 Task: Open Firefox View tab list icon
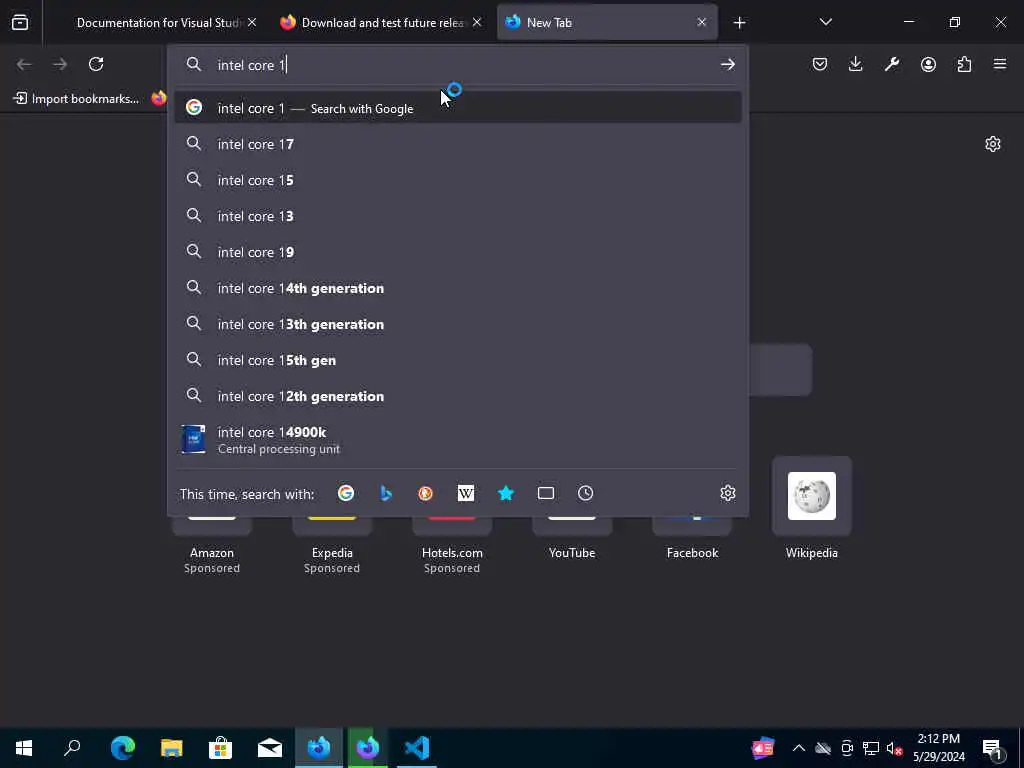[x=20, y=23]
